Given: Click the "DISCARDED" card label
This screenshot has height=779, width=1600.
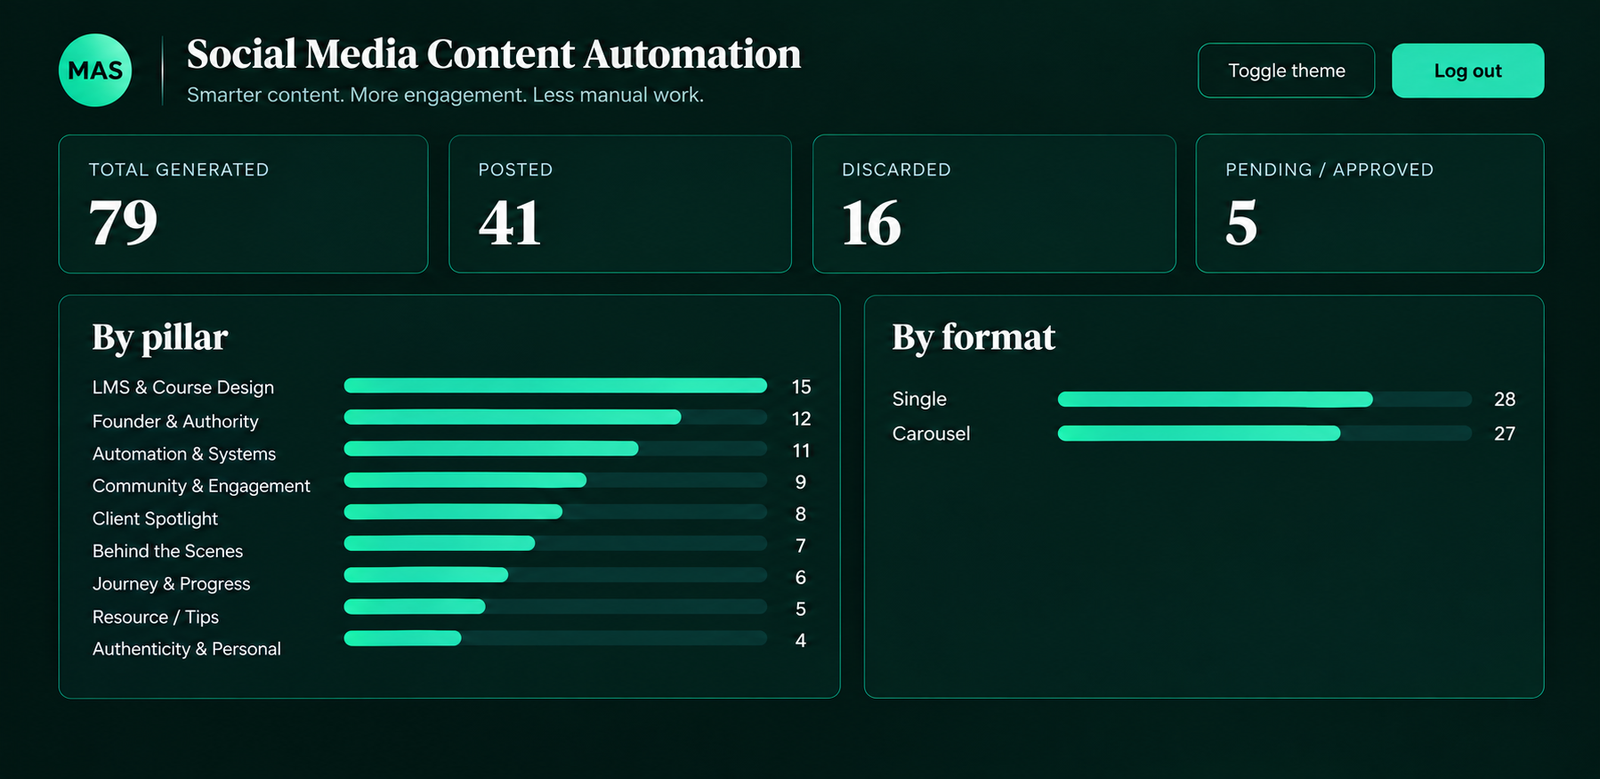Looking at the screenshot, I should [x=896, y=170].
